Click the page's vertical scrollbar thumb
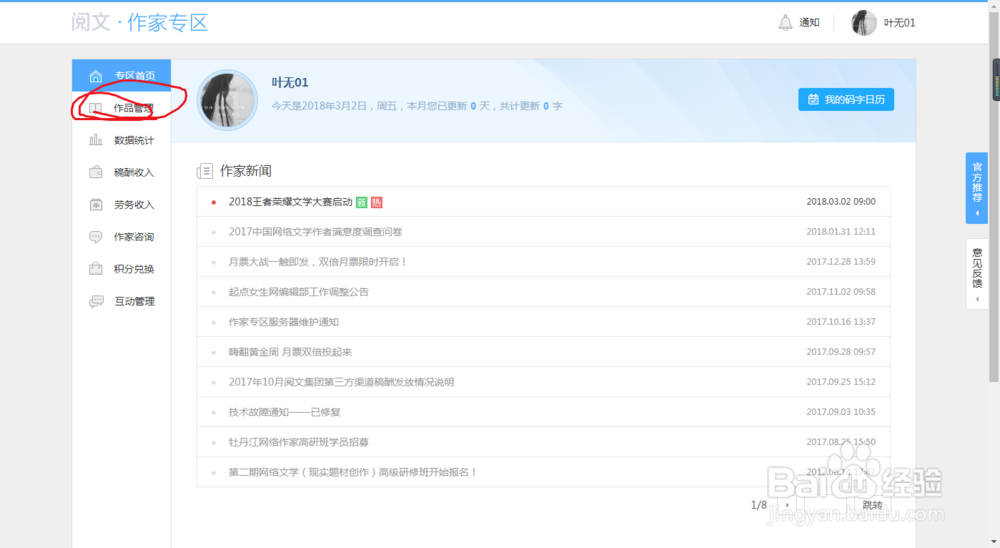This screenshot has width=1000, height=548. [994, 196]
